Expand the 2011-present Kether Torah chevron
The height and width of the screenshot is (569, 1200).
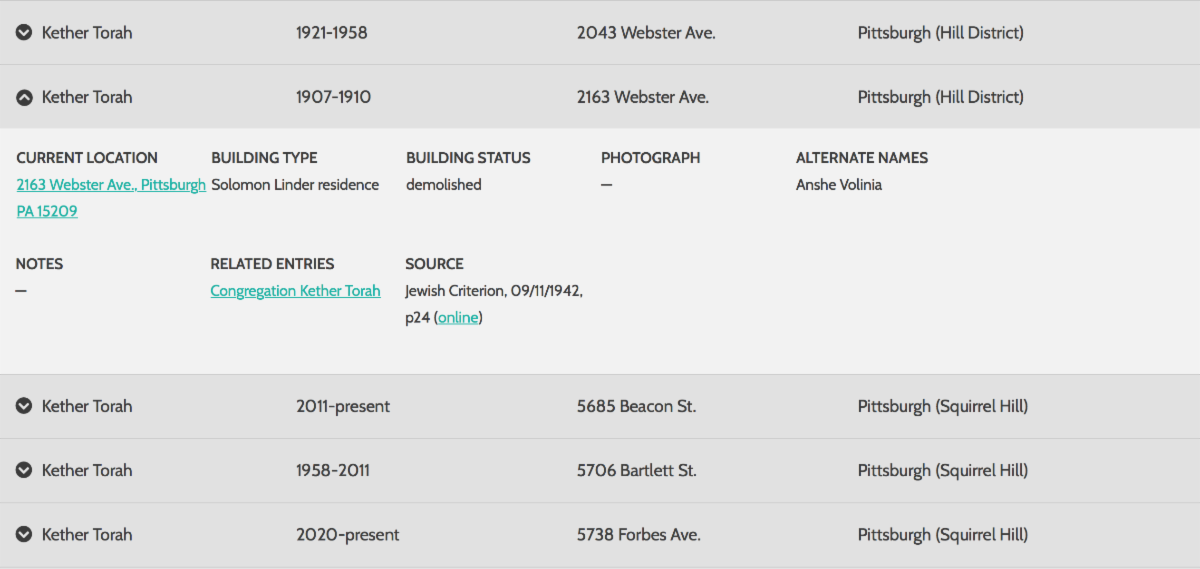[x=24, y=406]
